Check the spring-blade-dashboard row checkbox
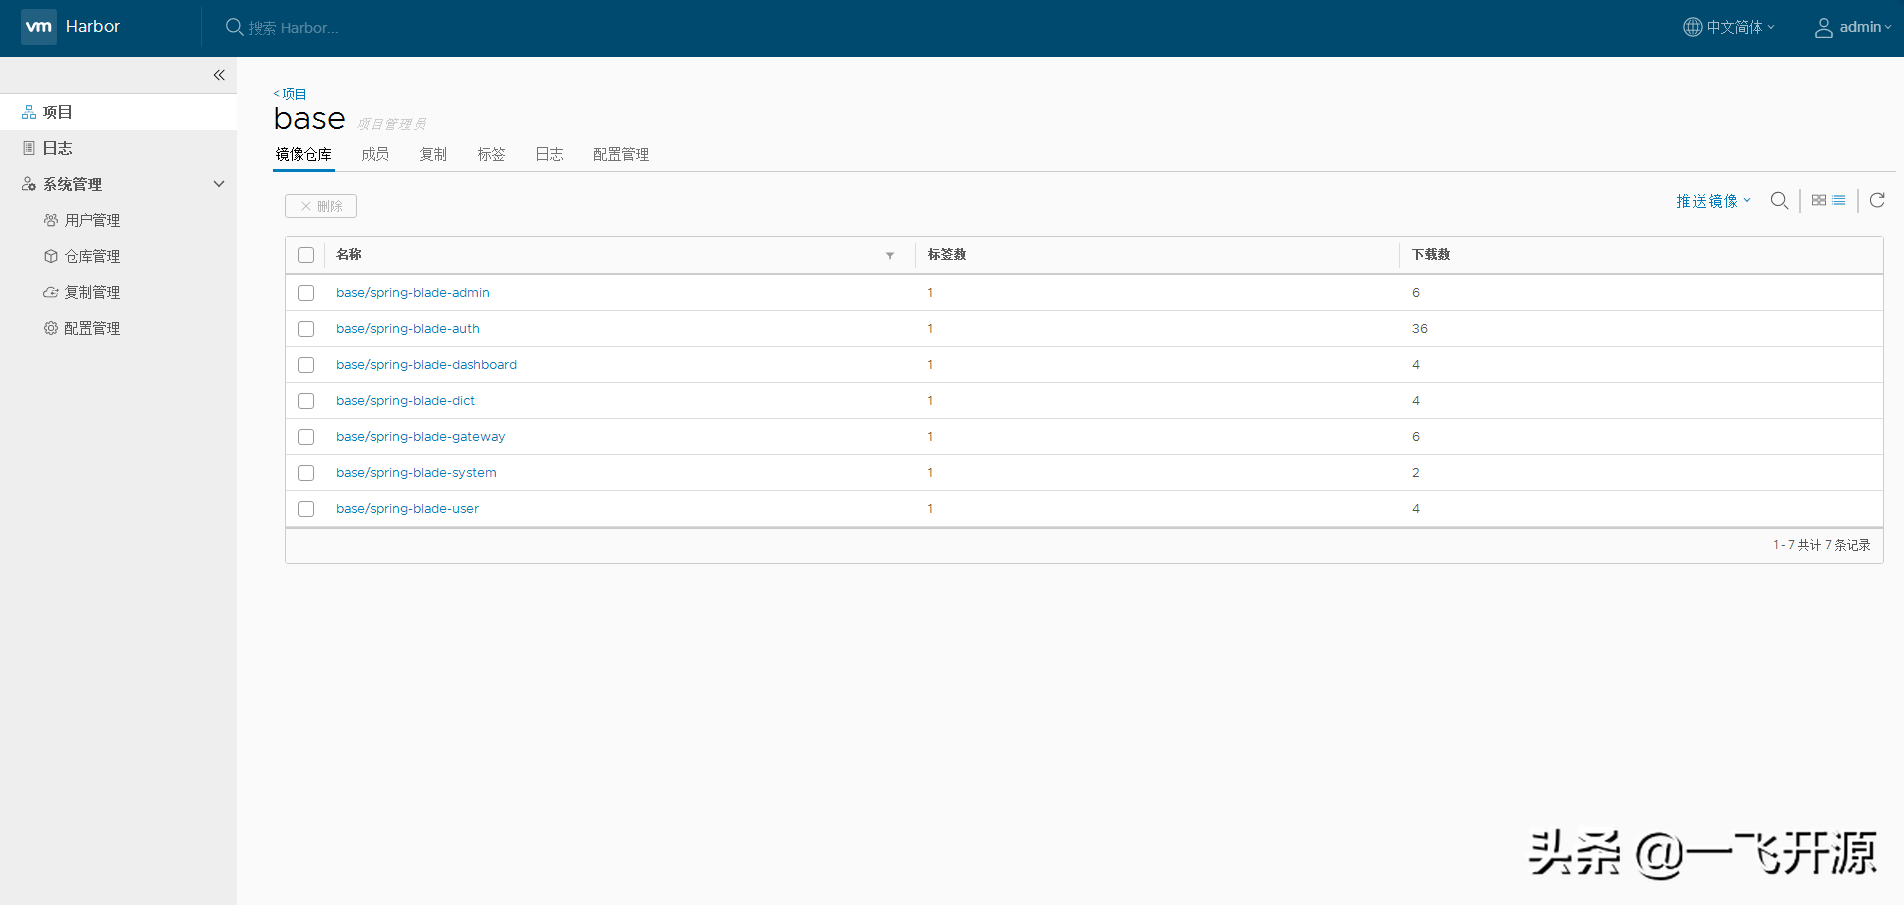This screenshot has height=905, width=1904. coord(306,365)
